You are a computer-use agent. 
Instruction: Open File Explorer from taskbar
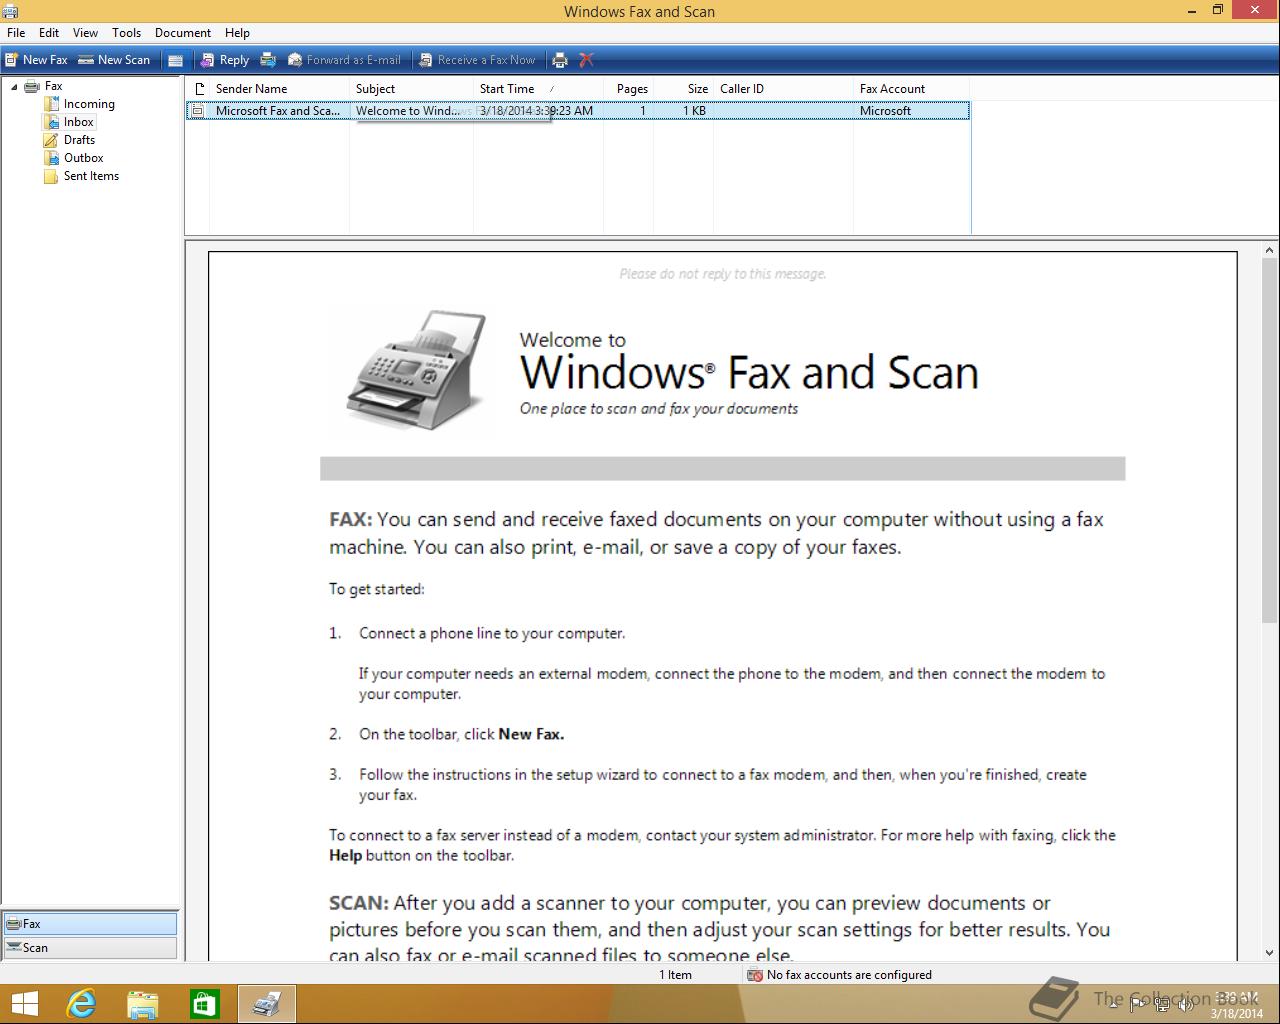pos(143,1004)
